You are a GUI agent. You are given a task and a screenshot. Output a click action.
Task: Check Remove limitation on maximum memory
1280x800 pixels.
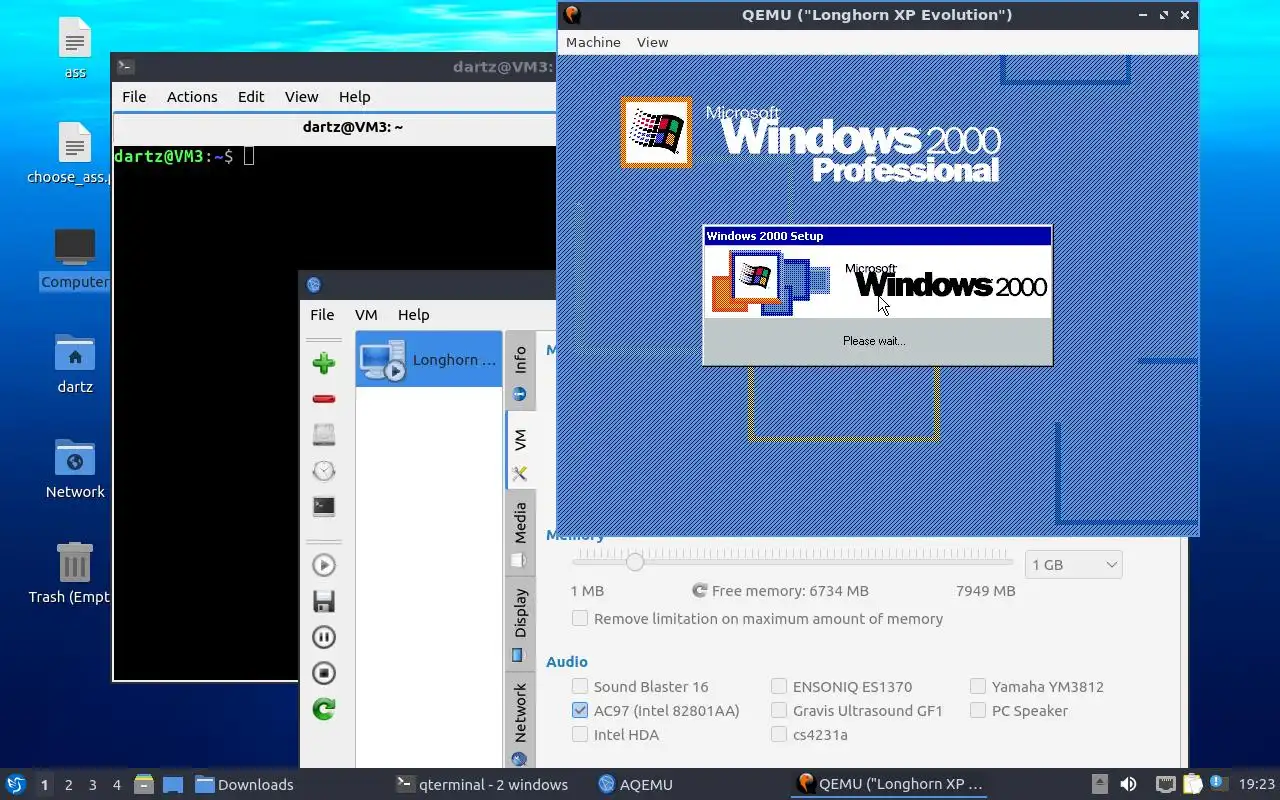pyautogui.click(x=580, y=618)
